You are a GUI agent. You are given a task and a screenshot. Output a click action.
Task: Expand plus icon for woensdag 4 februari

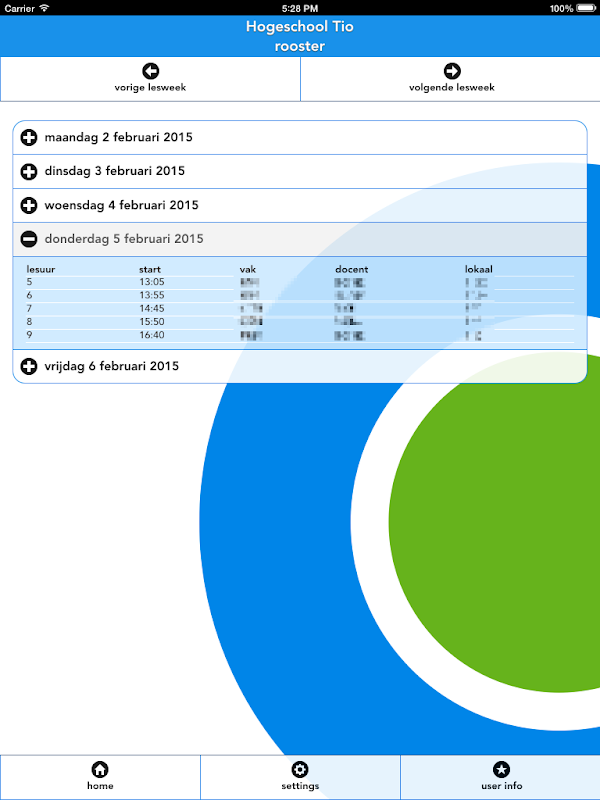[x=29, y=205]
